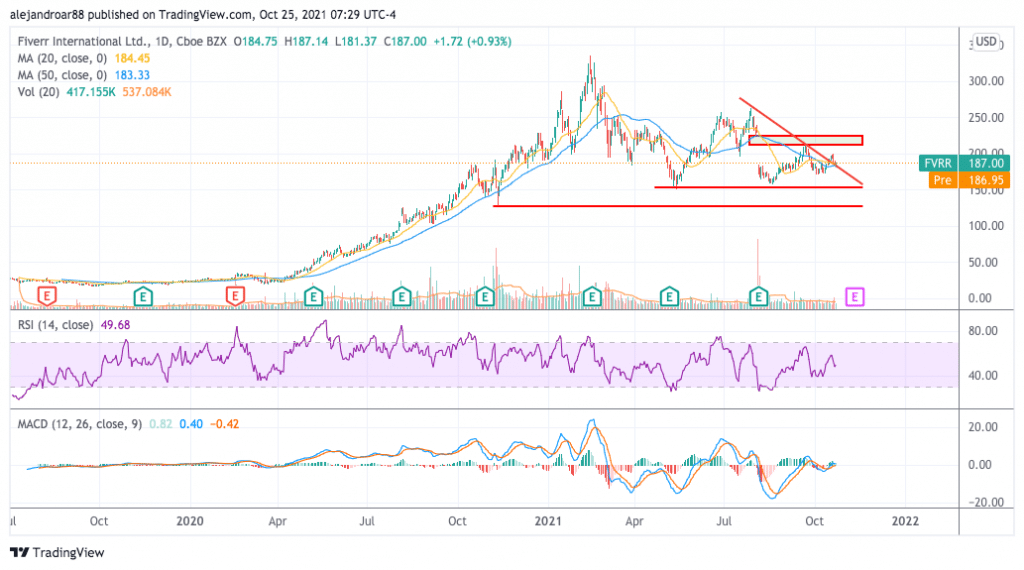Click the 2022 label on time axis

click(905, 521)
